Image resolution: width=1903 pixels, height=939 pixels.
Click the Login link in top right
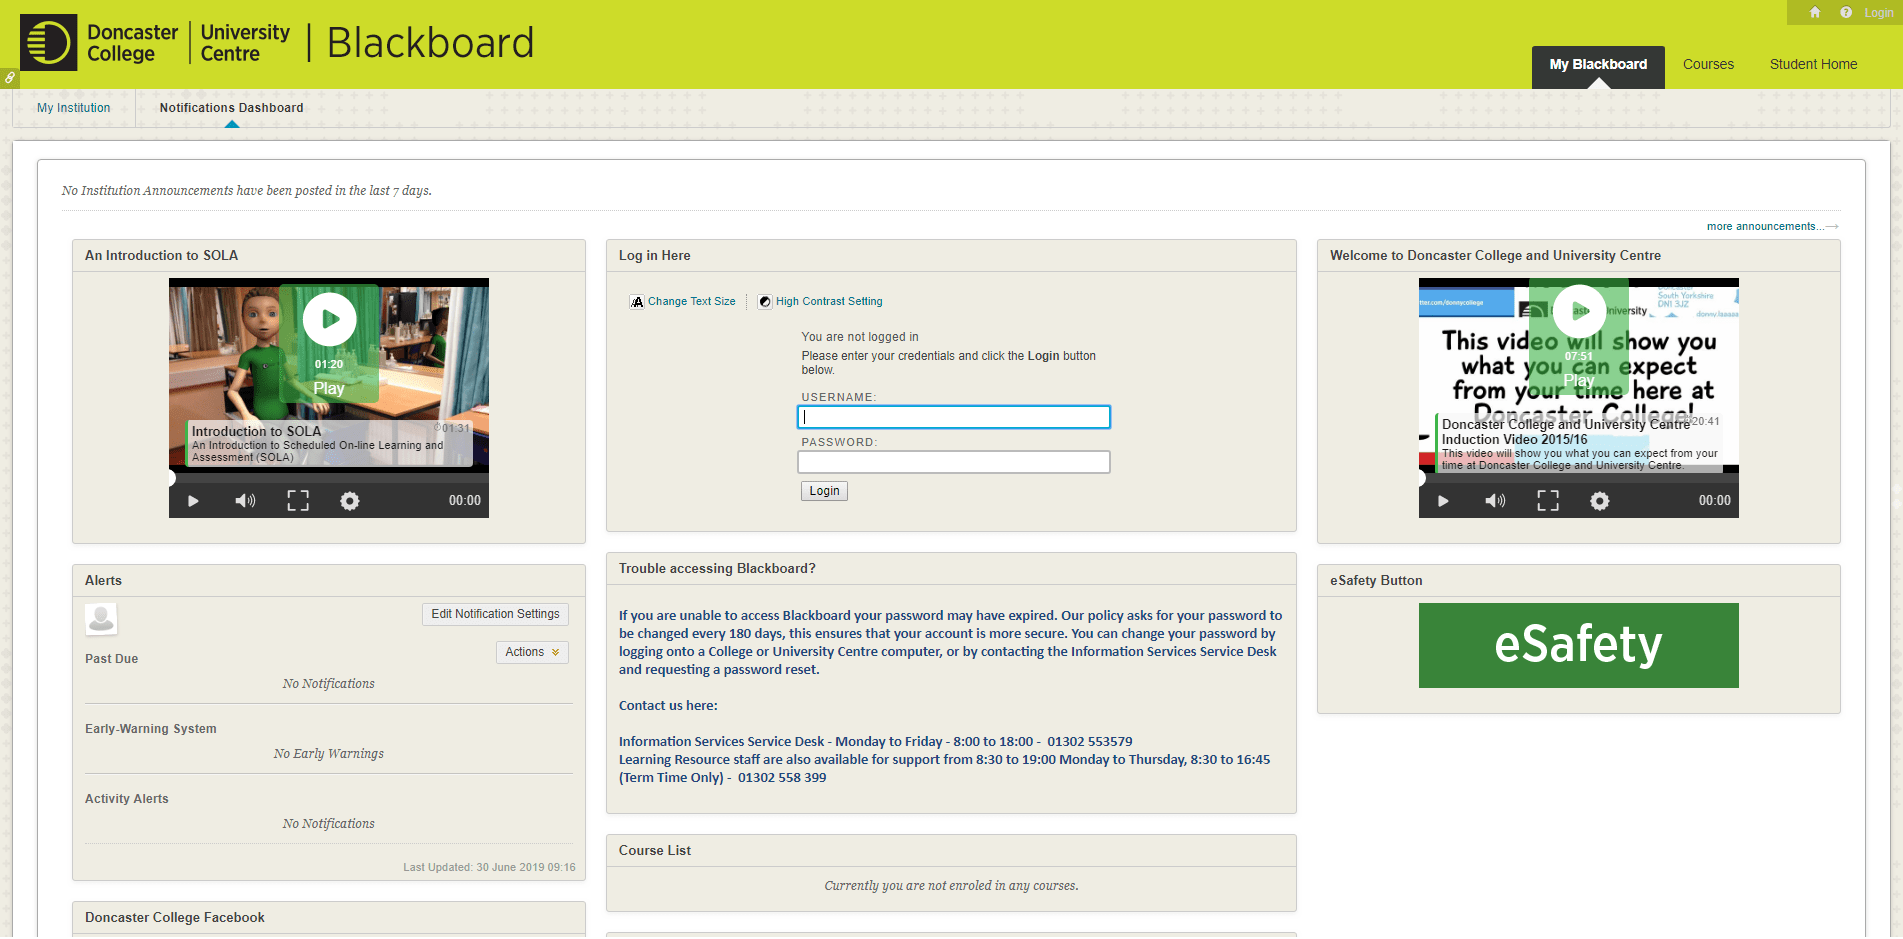[1879, 13]
